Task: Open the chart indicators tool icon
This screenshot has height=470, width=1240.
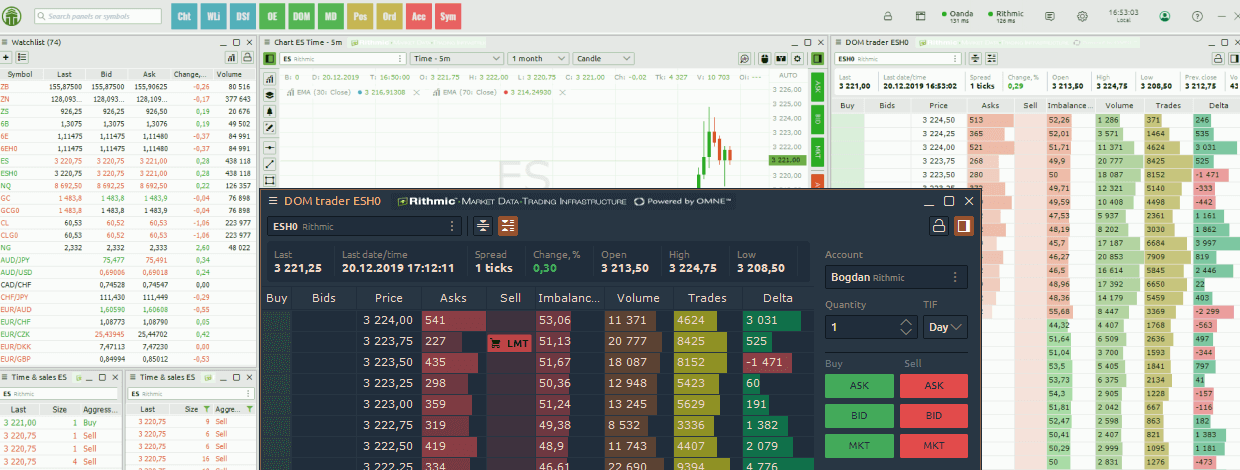Action: tap(270, 77)
